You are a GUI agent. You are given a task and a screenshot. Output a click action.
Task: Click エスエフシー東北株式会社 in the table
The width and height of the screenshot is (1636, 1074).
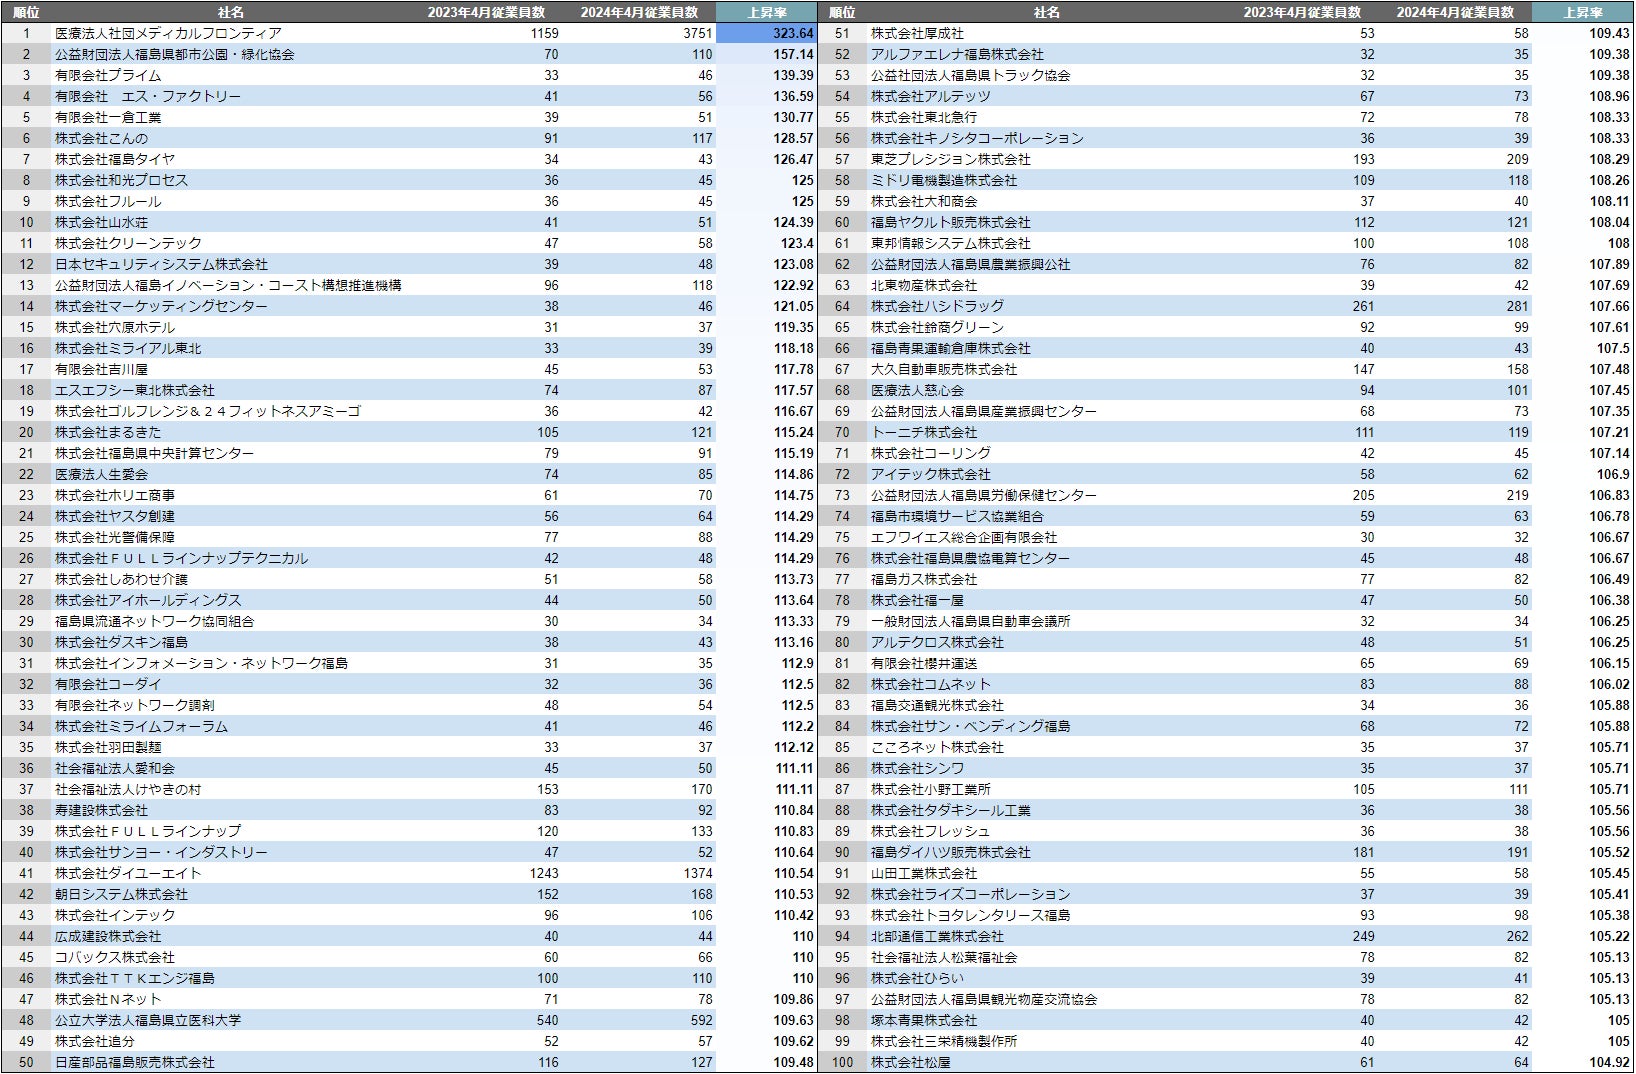pyautogui.click(x=135, y=390)
